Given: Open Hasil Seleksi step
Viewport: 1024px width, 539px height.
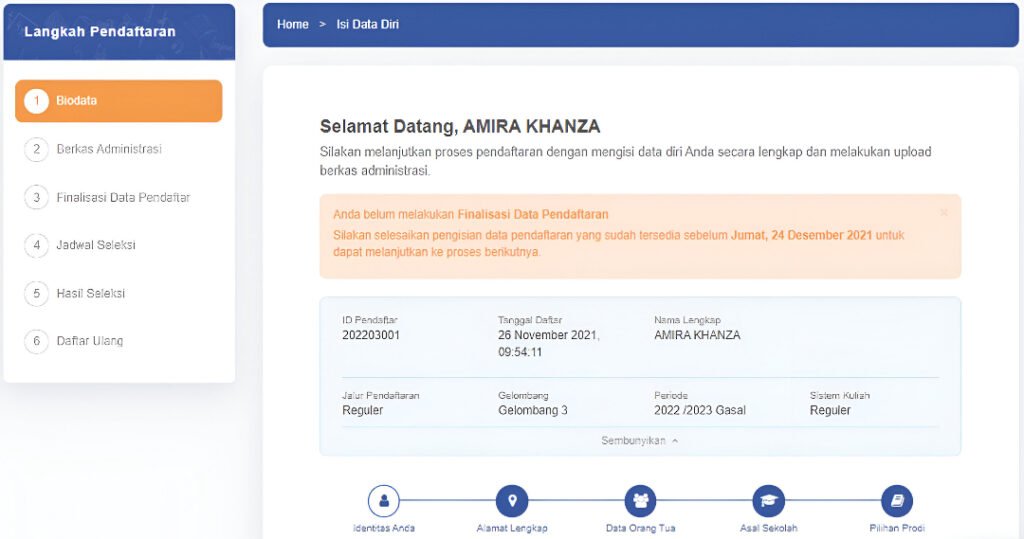Looking at the screenshot, I should (91, 293).
